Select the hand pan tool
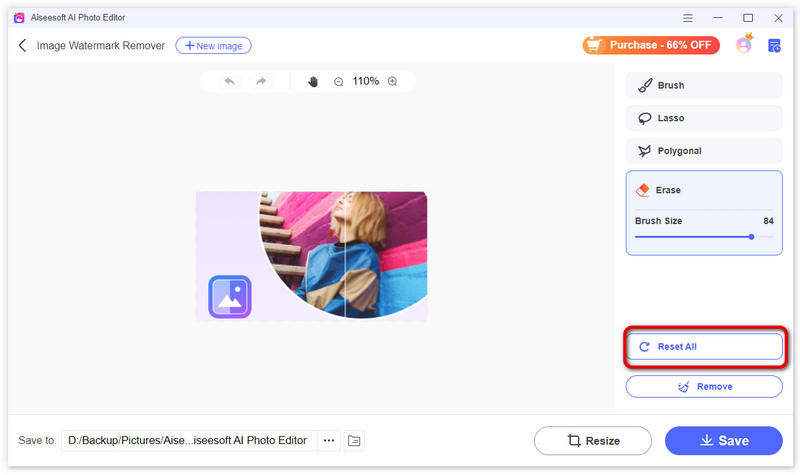This screenshot has height=475, width=800. pos(313,81)
